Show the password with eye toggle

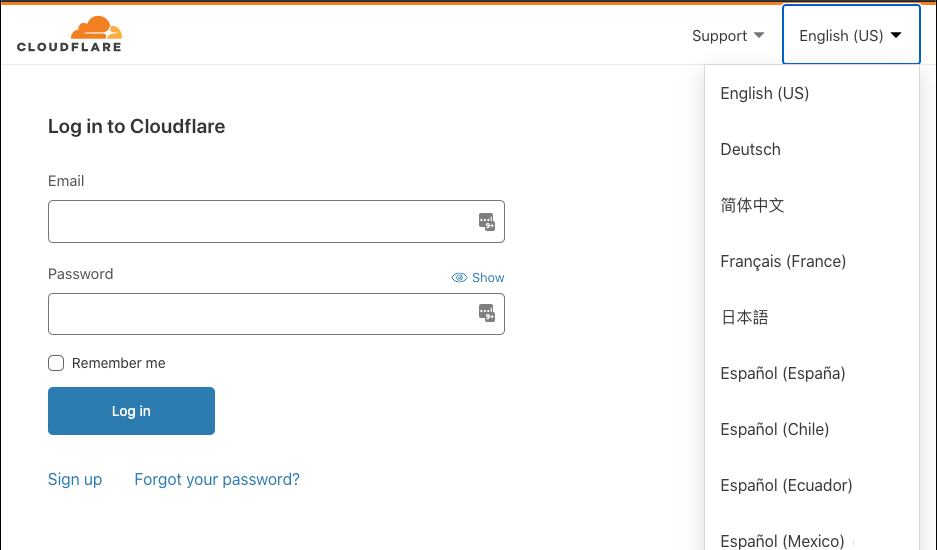[x=478, y=278]
